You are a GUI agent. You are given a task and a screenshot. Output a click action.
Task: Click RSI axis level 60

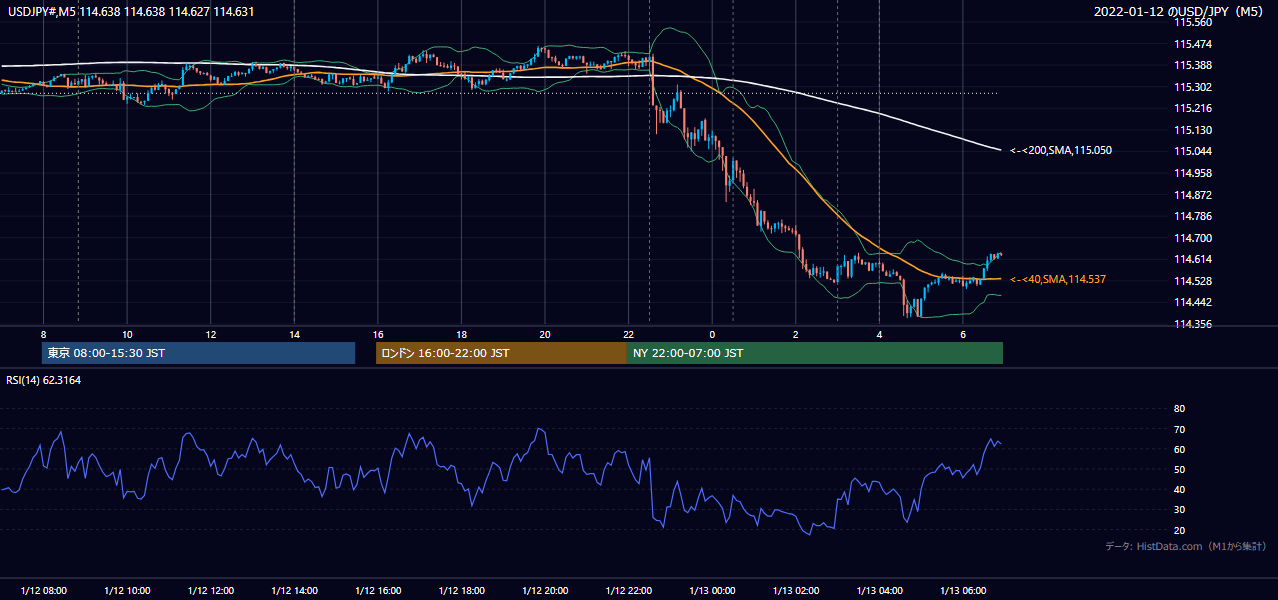[x=1179, y=449]
